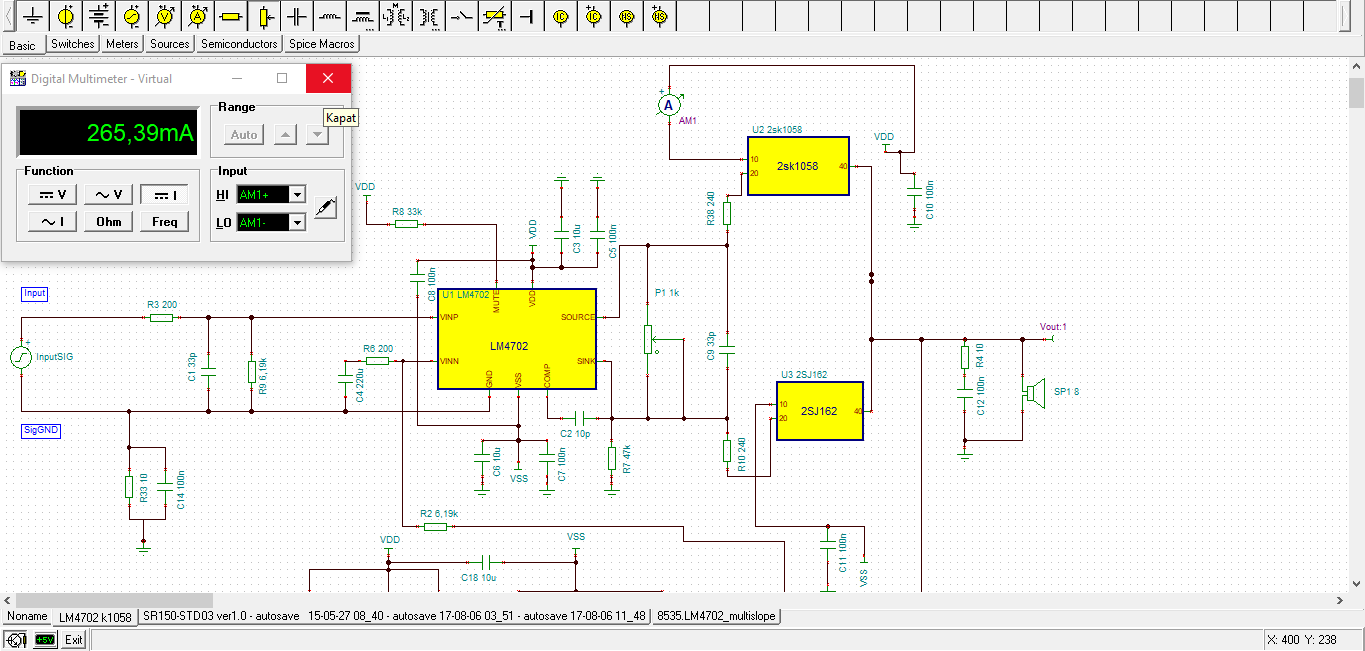Increase multimeter range with up arrow

tap(285, 135)
